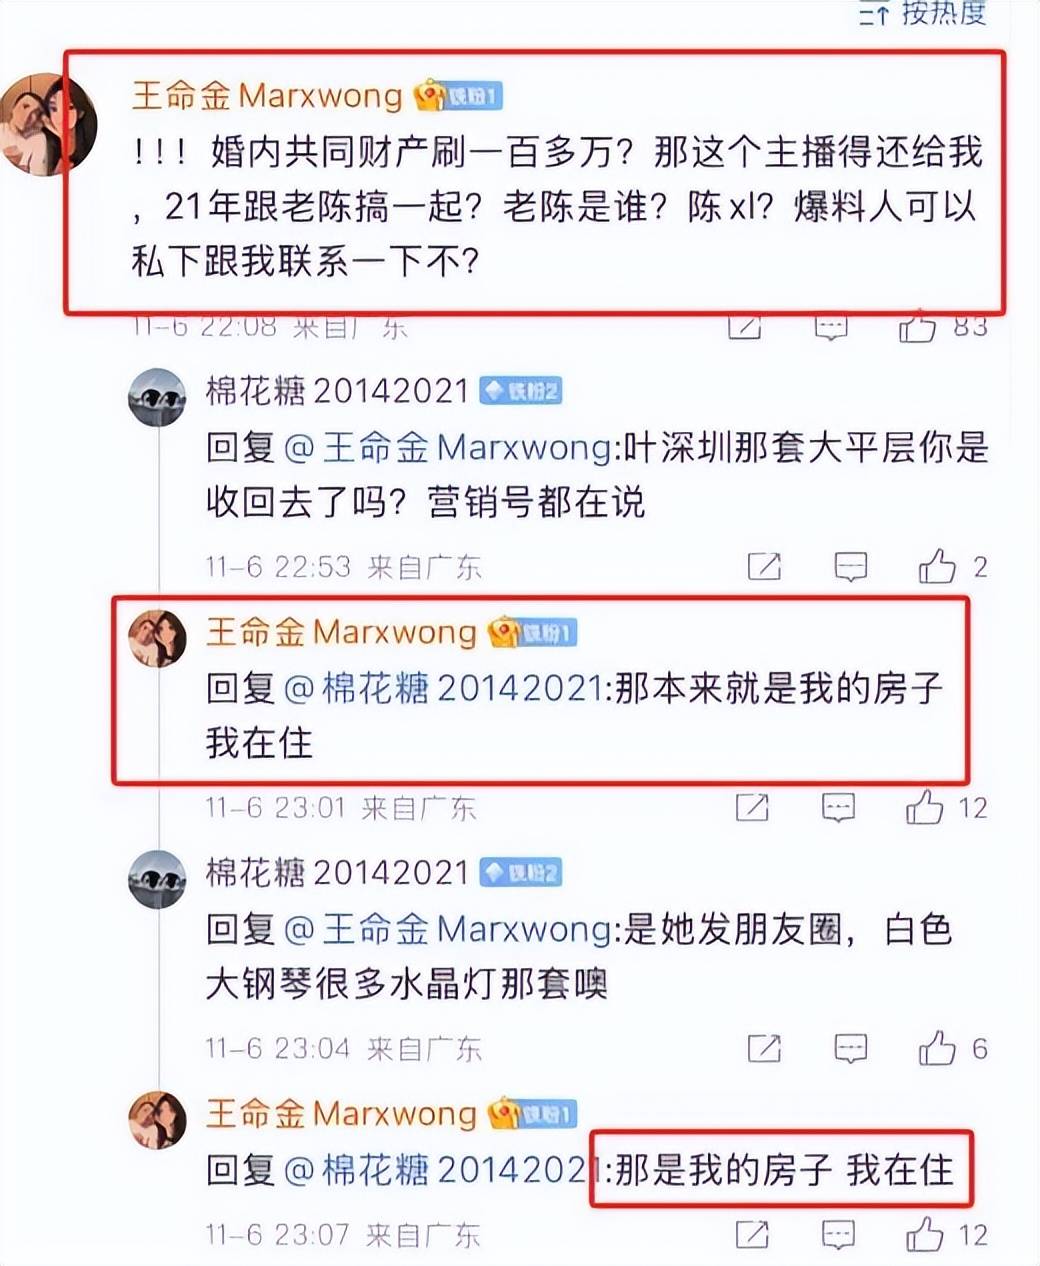Like the 23:01 reply with 12 likes

pos(925,807)
